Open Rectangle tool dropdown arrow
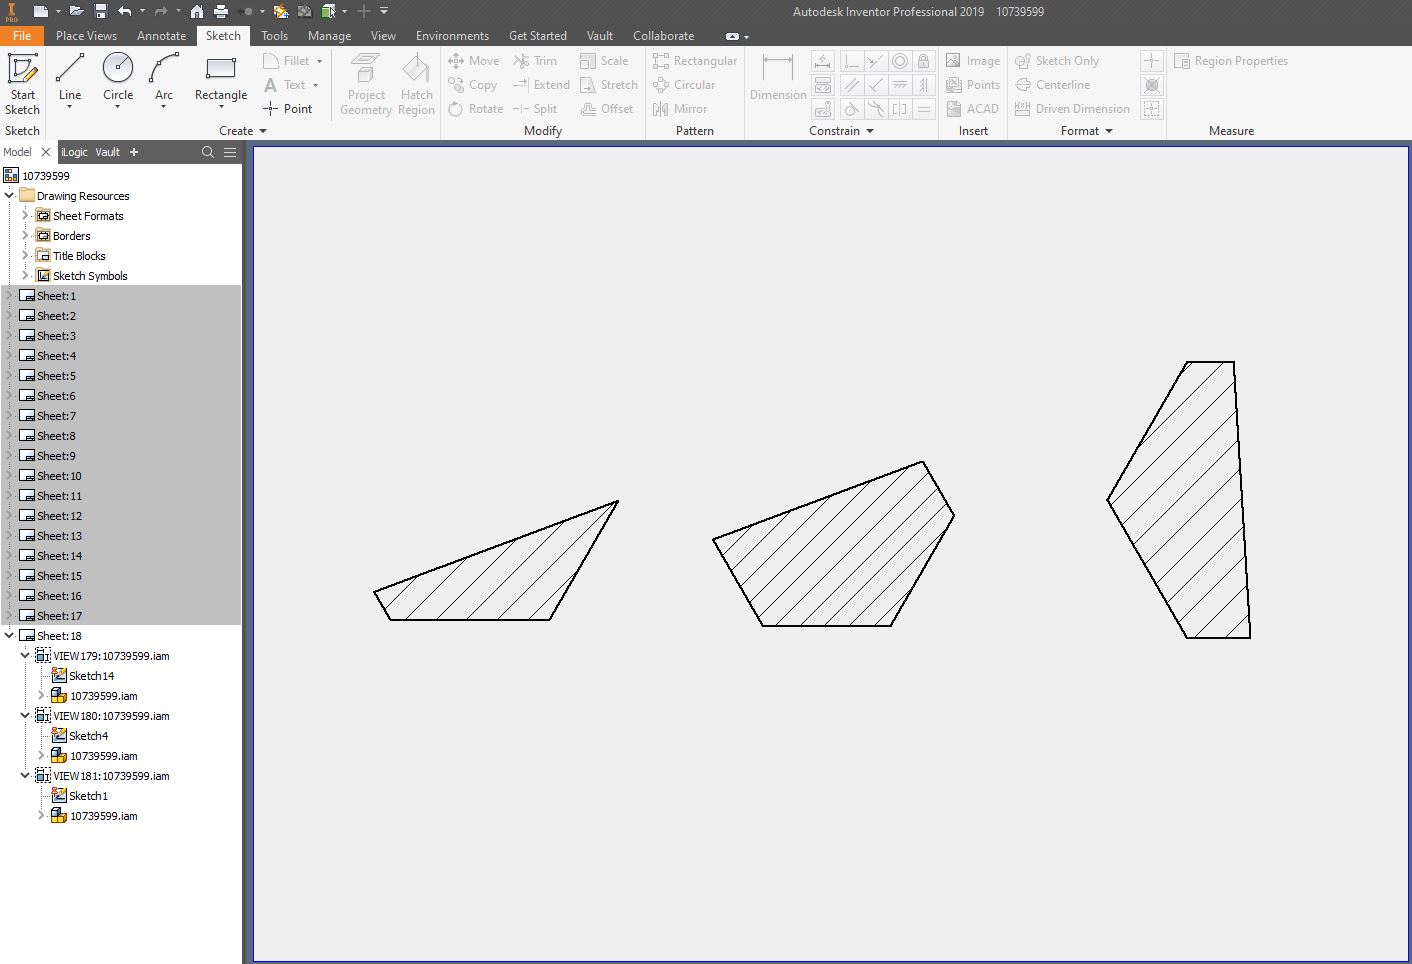This screenshot has height=964, width=1412. coord(221,106)
